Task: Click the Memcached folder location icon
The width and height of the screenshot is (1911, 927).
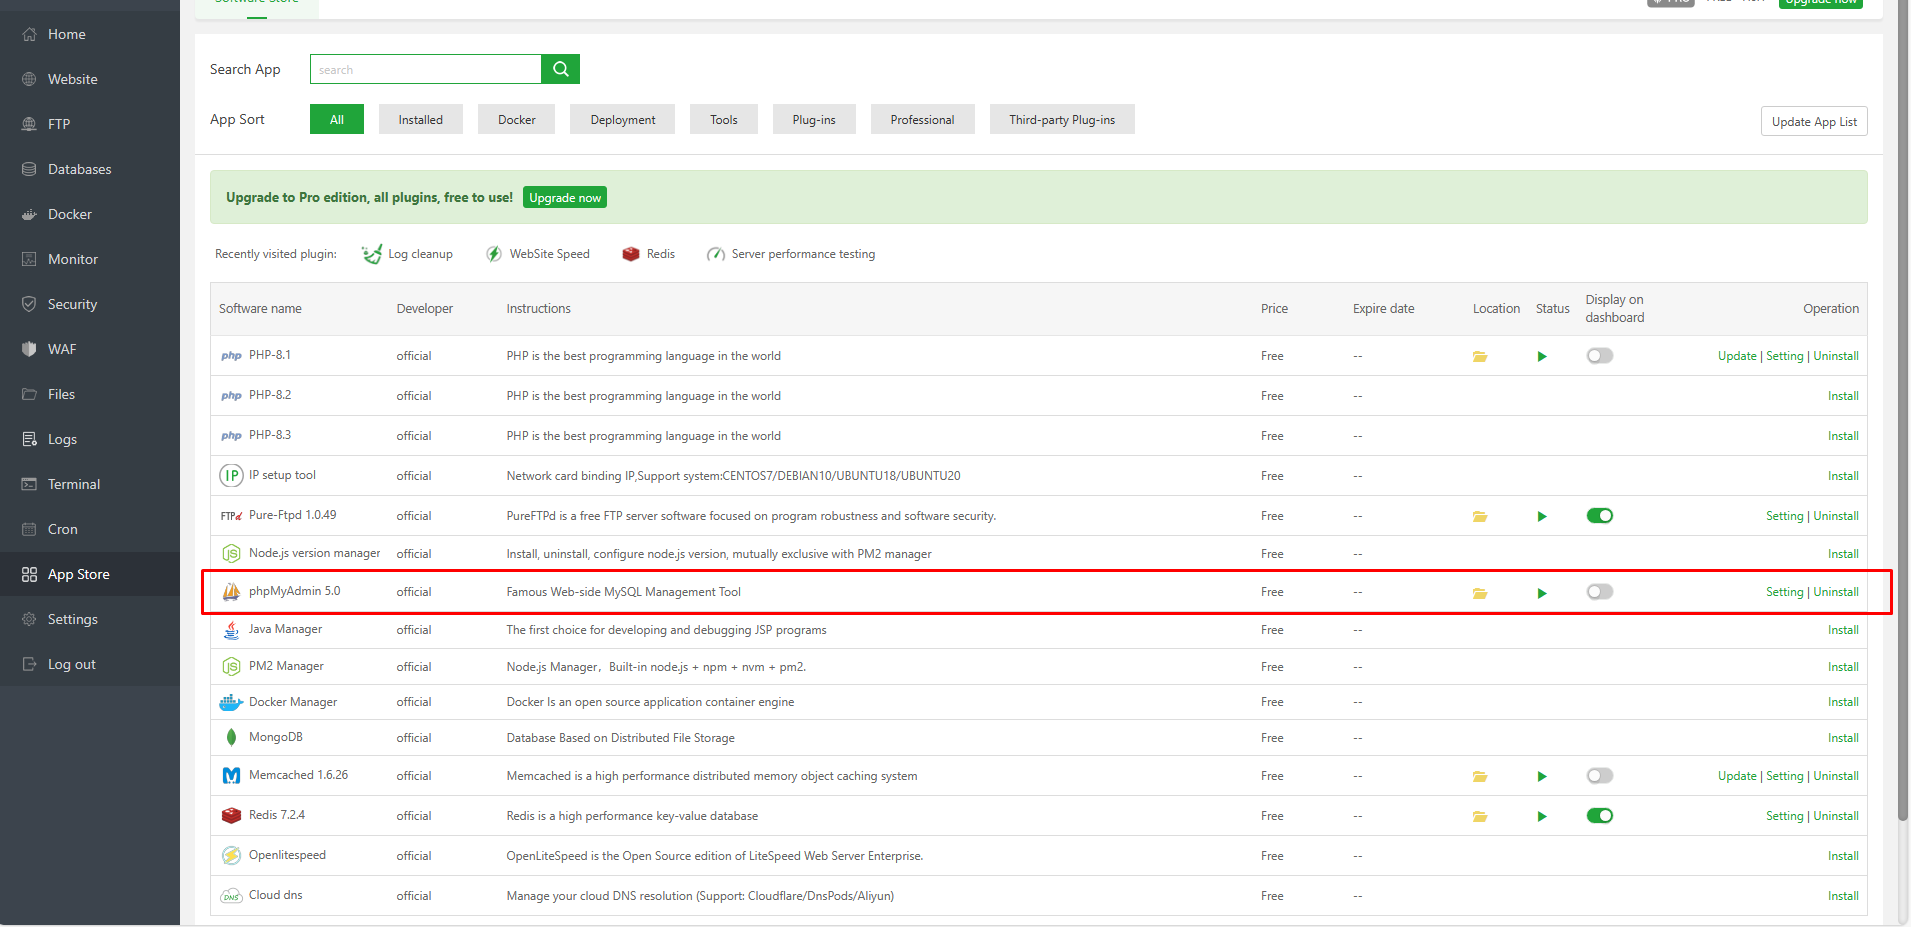Action: pyautogui.click(x=1480, y=777)
